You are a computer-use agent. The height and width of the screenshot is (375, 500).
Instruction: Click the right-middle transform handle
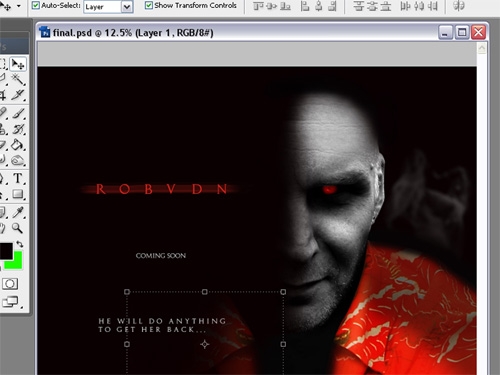click(x=283, y=344)
